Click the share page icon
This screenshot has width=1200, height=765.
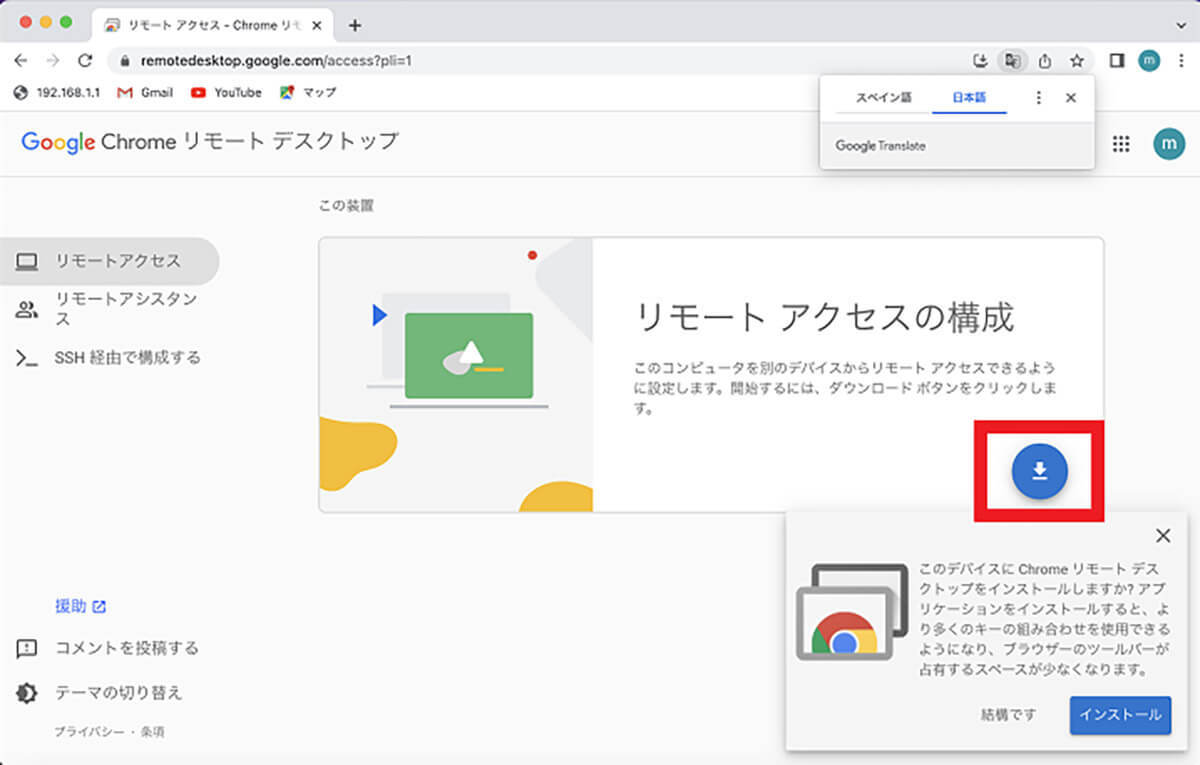click(1045, 61)
